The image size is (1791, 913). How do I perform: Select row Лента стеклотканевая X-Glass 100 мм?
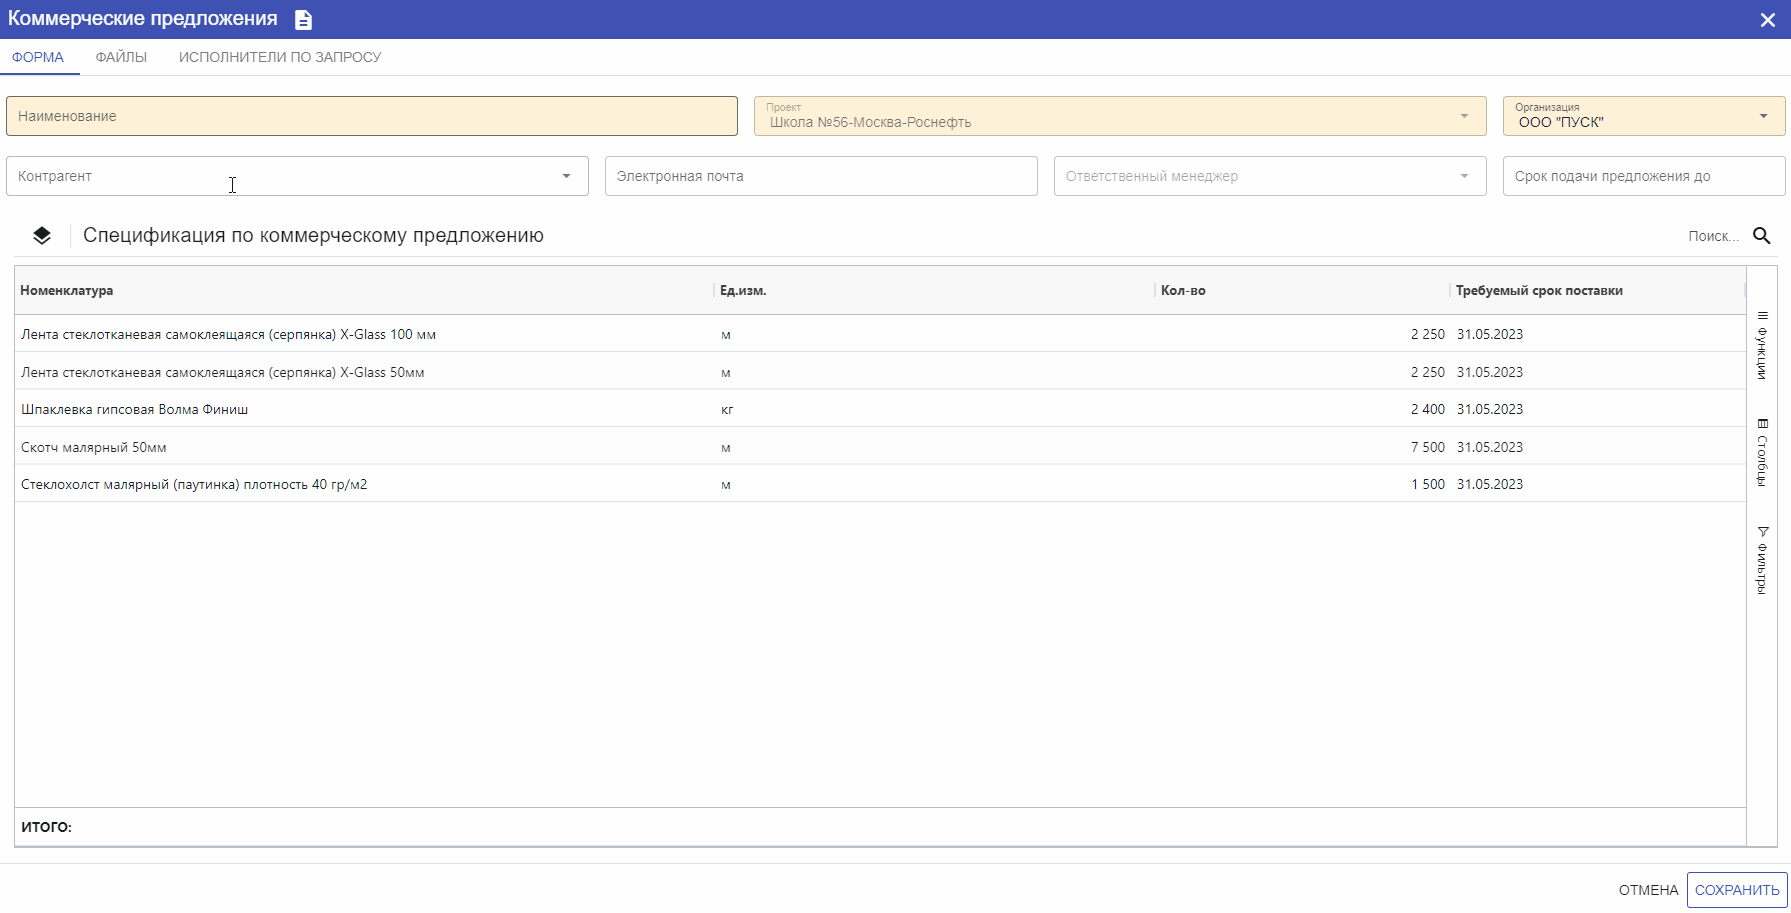point(880,334)
